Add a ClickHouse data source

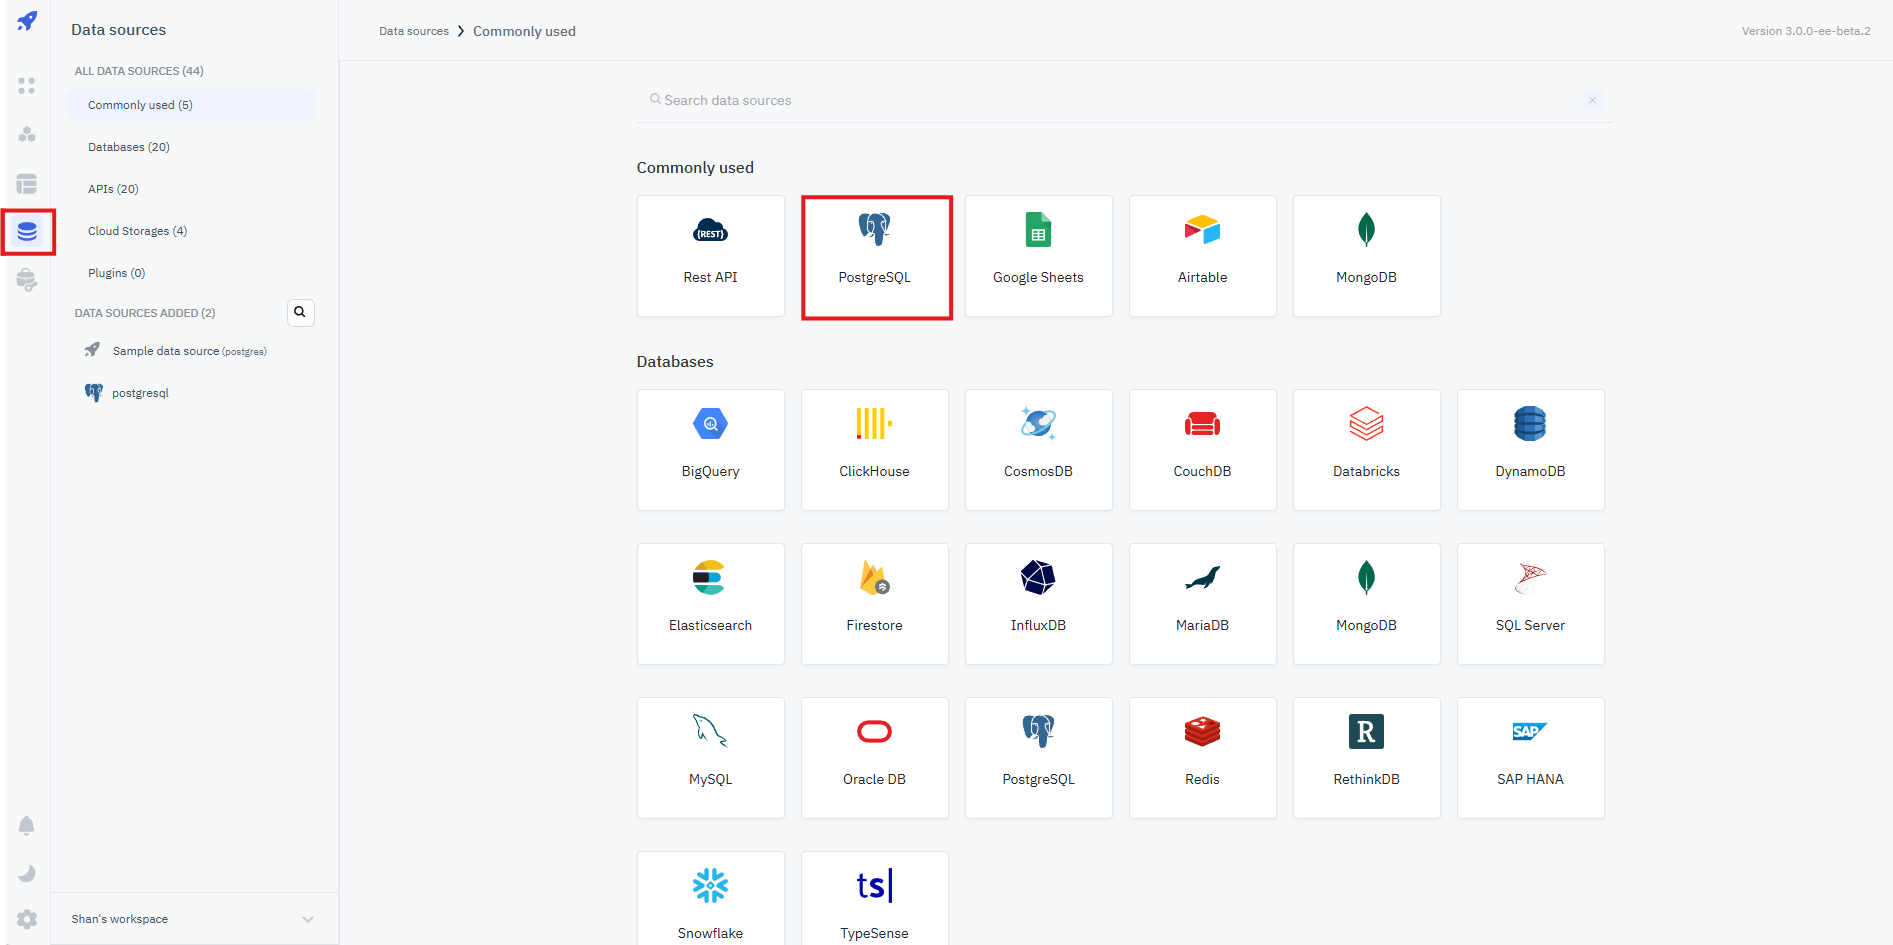click(x=875, y=450)
